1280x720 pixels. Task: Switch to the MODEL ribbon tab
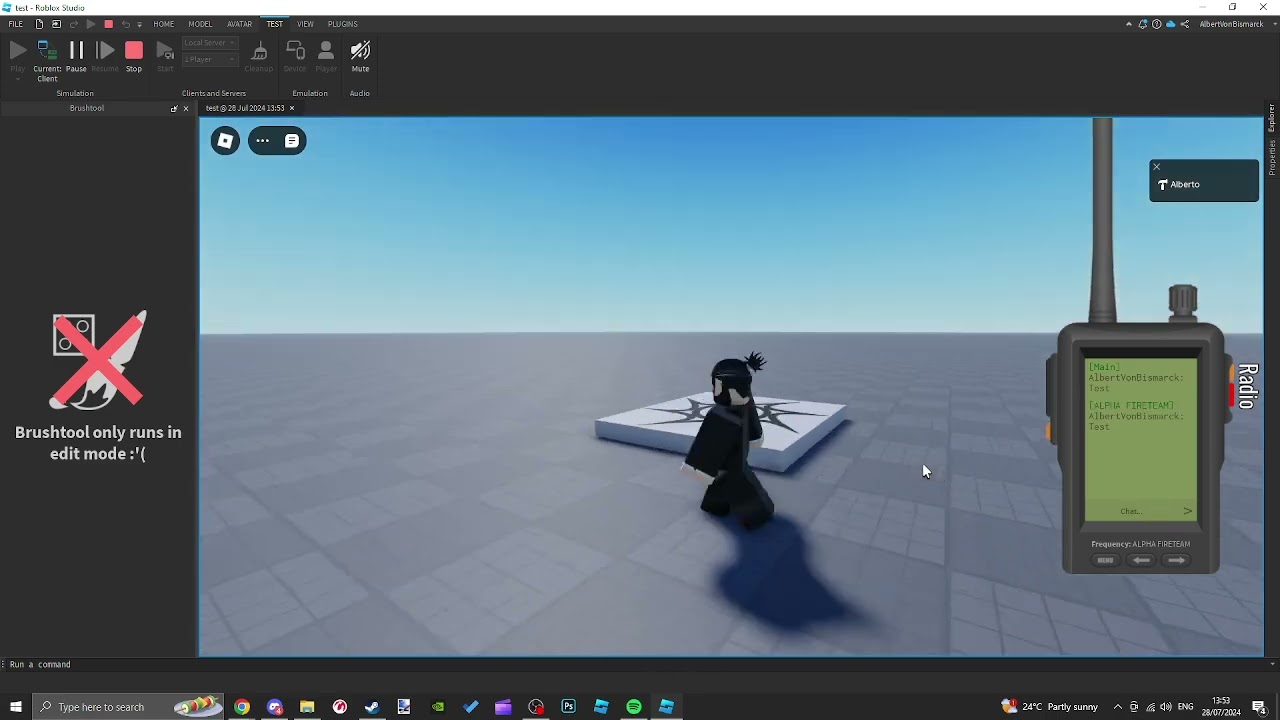coord(200,24)
